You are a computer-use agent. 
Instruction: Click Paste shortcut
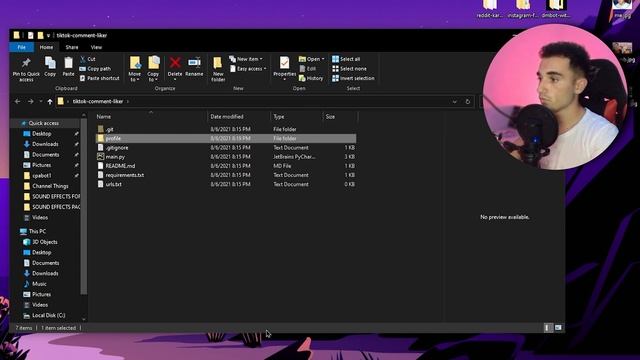point(100,78)
